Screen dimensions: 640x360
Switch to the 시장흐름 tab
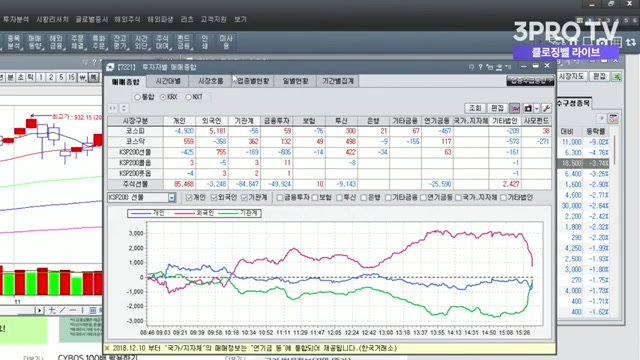[x=211, y=81]
